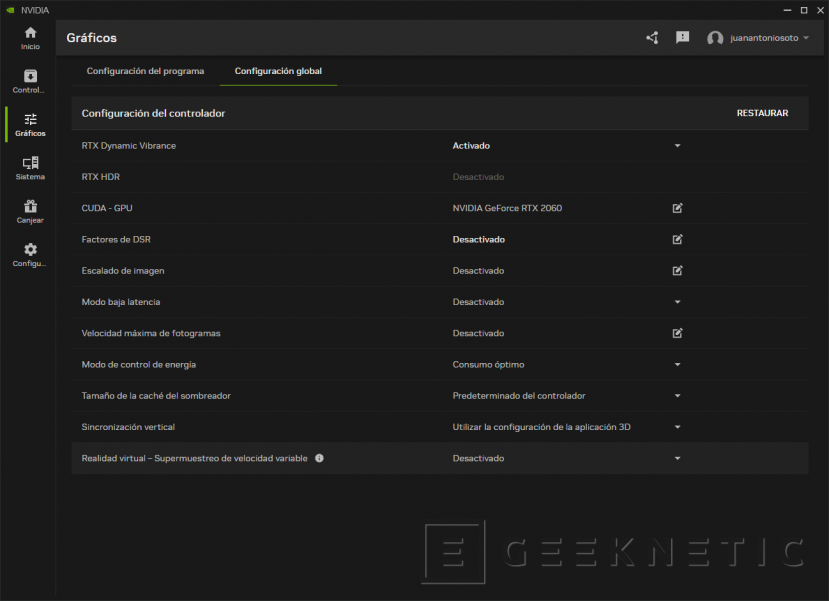Click Velocidad máxima de fotogramas label

pyautogui.click(x=151, y=333)
